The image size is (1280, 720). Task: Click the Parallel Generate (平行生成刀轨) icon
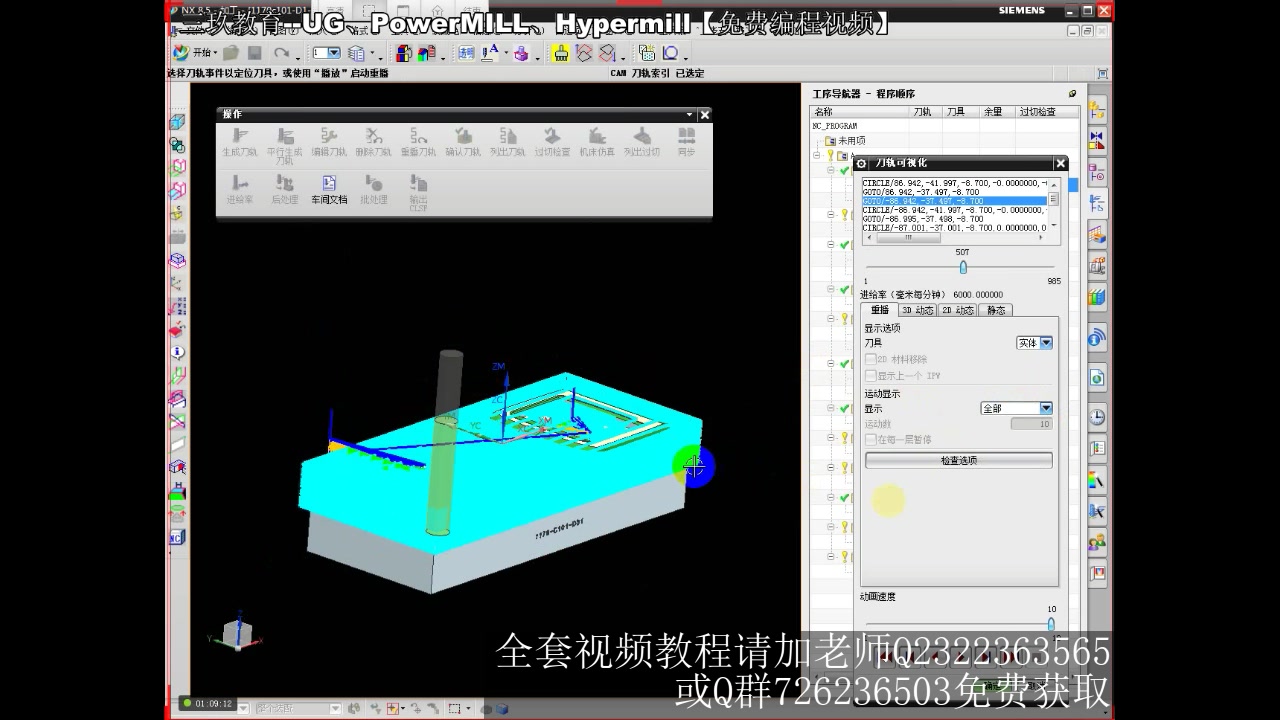284,136
